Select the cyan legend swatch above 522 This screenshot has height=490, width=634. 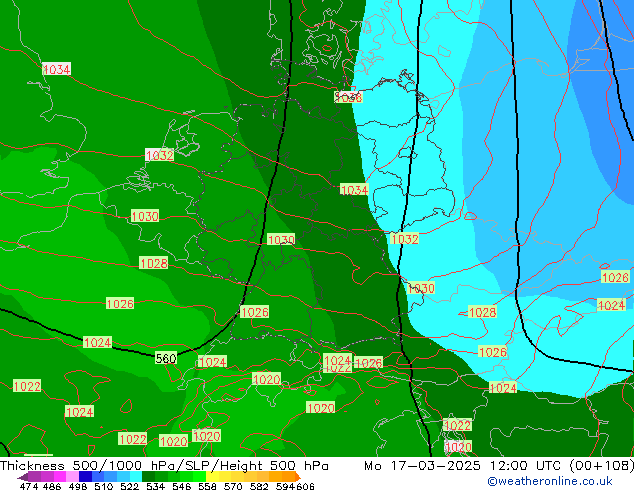(x=135, y=476)
